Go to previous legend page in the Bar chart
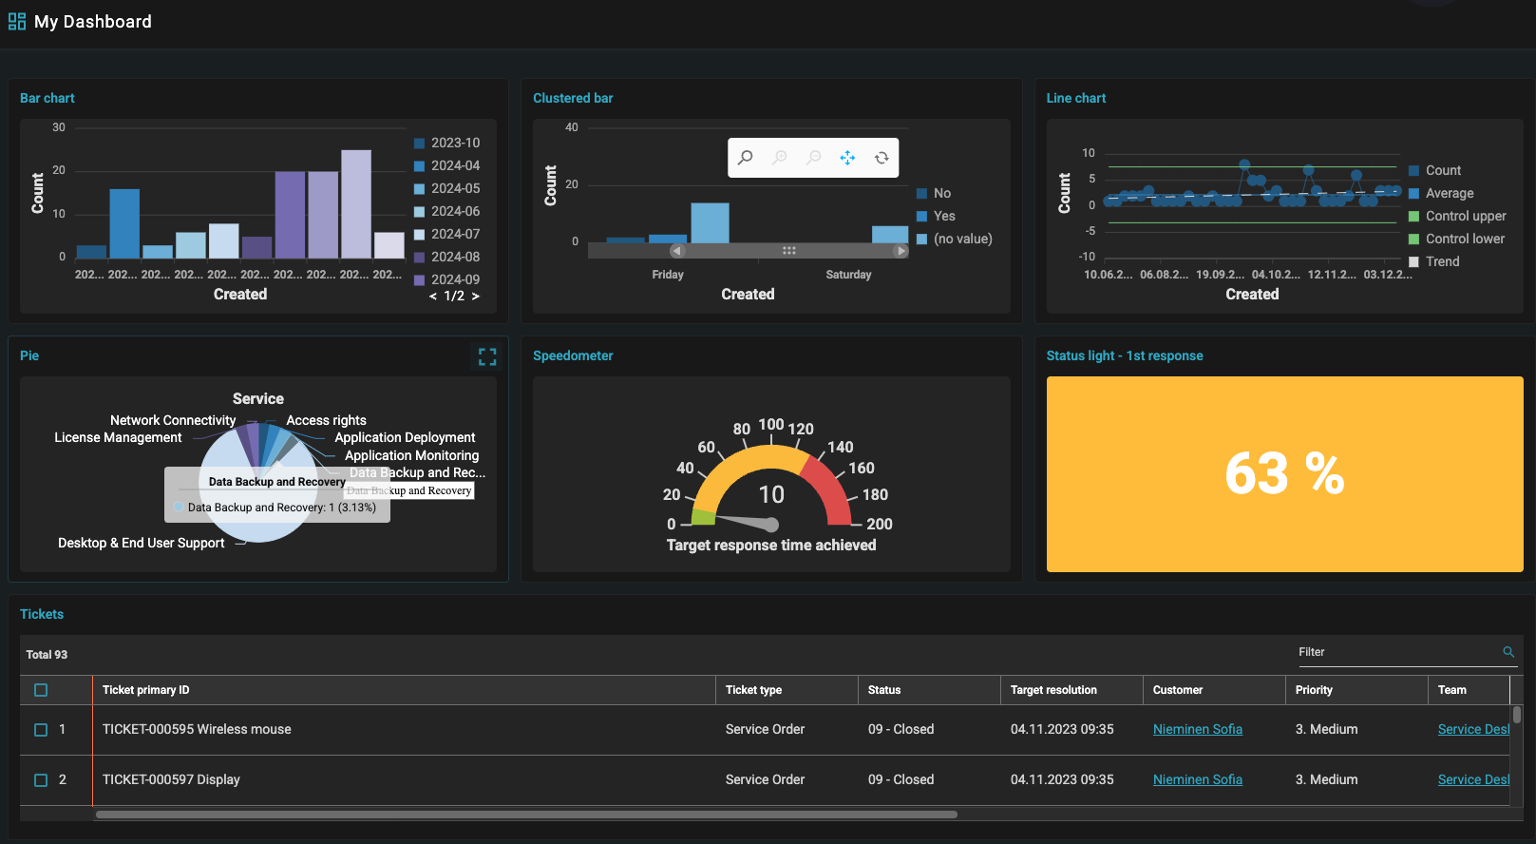1536x844 pixels. point(433,296)
